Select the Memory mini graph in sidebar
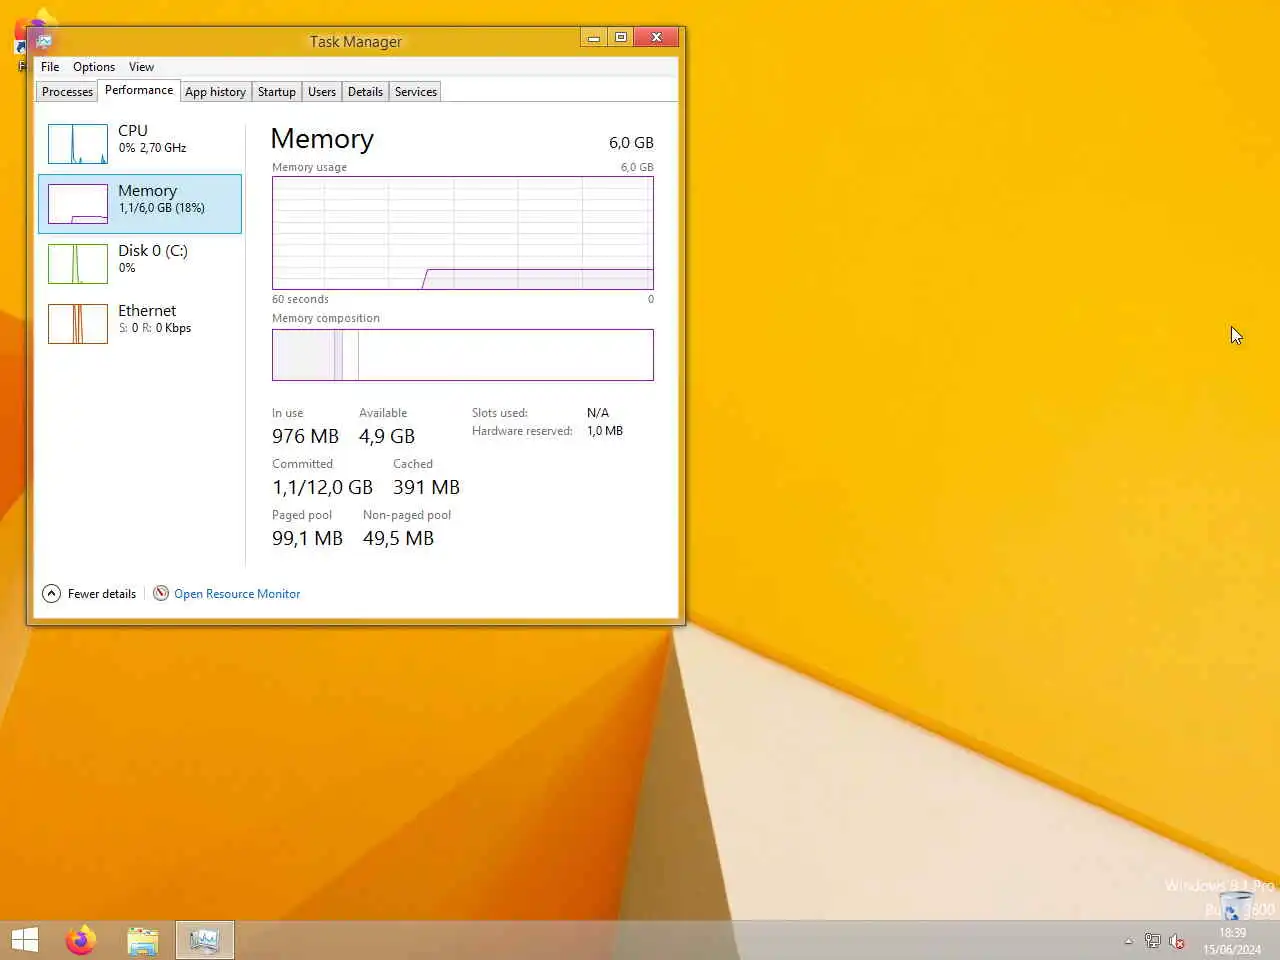The height and width of the screenshot is (960, 1280). pos(78,204)
